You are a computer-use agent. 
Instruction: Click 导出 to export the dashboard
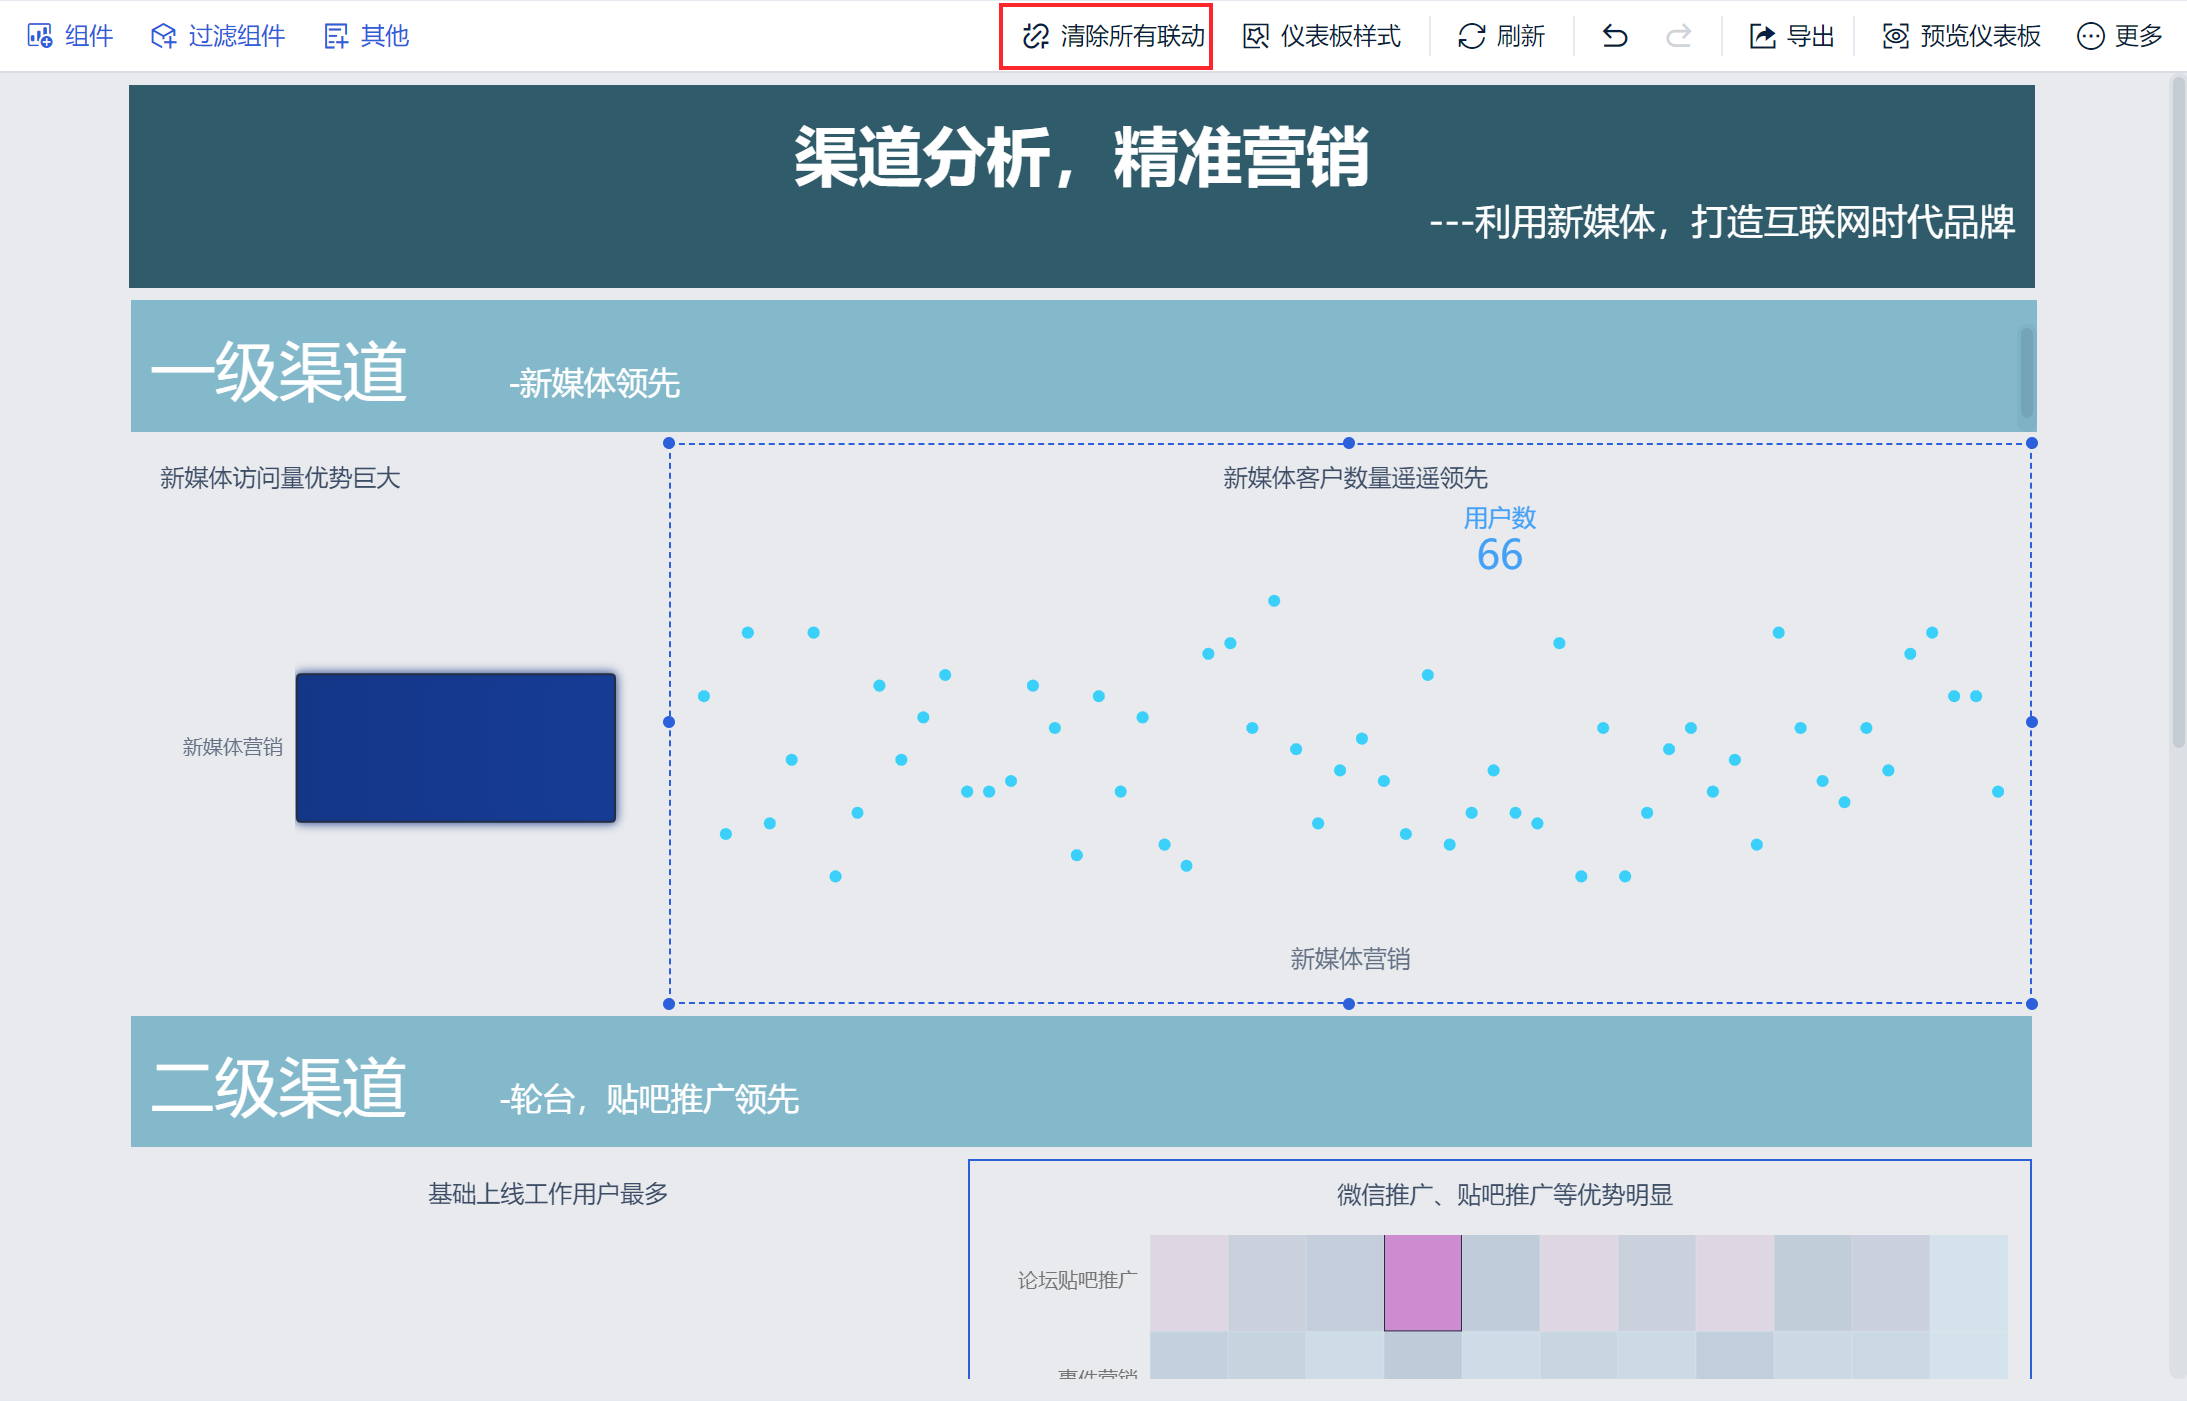pyautogui.click(x=1791, y=36)
